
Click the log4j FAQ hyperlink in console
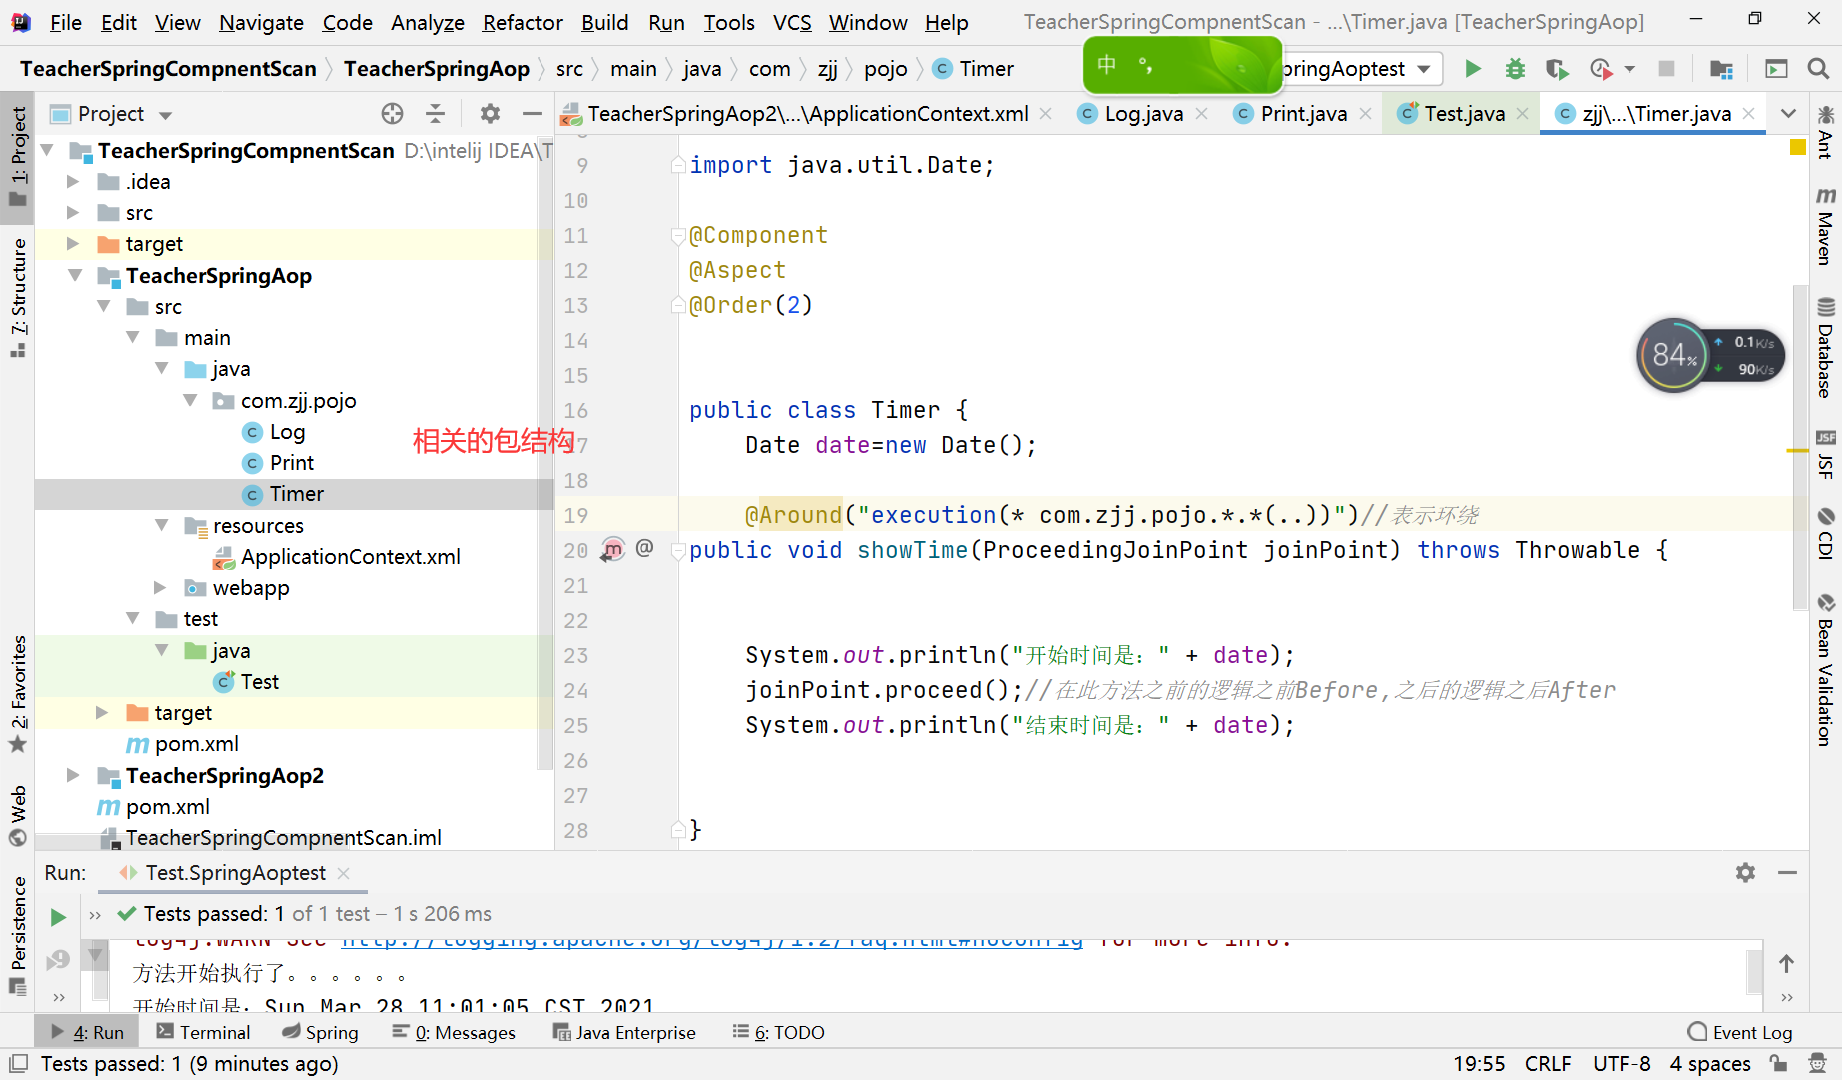pos(712,941)
